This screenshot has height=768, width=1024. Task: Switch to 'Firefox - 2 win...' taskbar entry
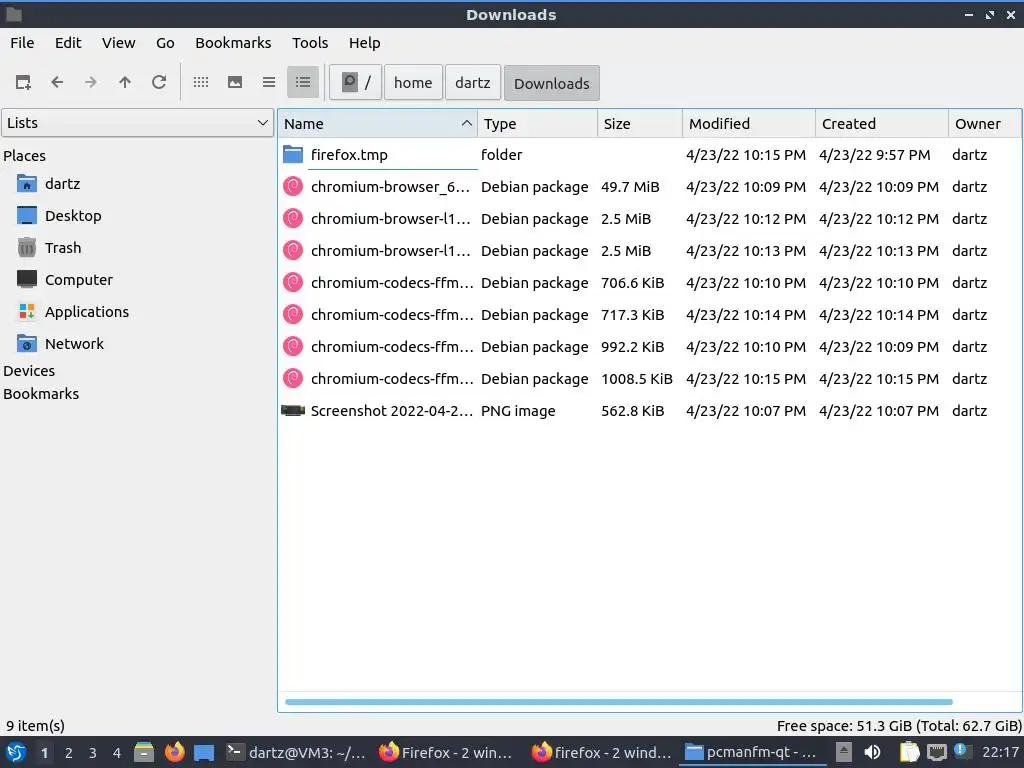point(447,753)
